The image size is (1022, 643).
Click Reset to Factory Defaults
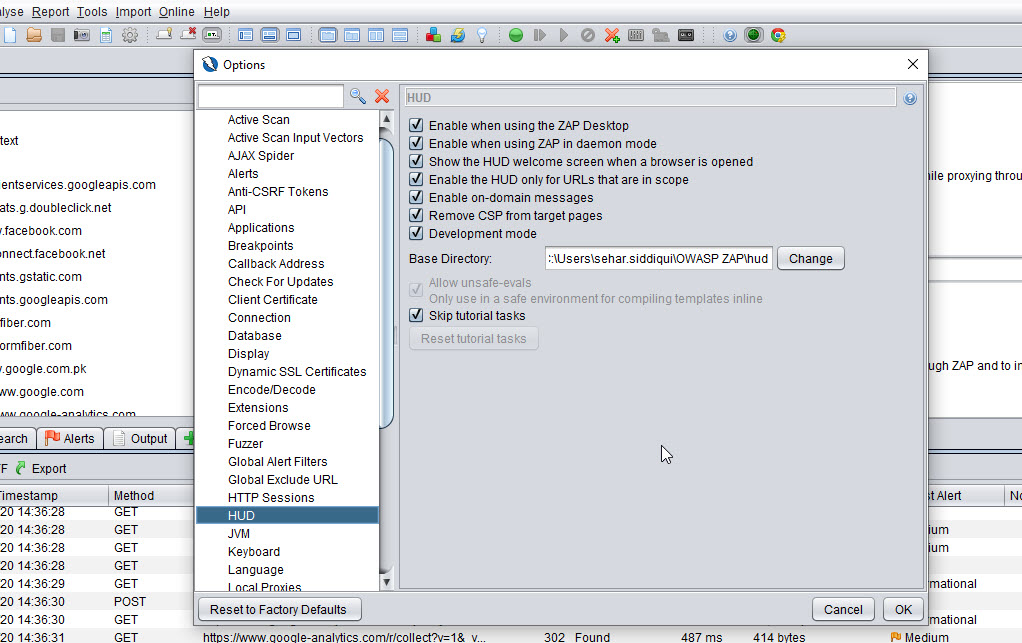(x=279, y=609)
